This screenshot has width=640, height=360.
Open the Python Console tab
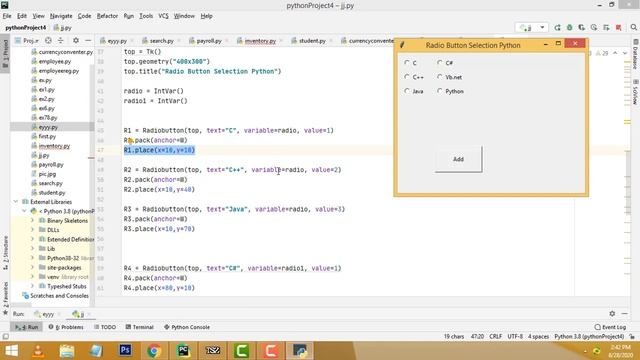tap(187, 327)
